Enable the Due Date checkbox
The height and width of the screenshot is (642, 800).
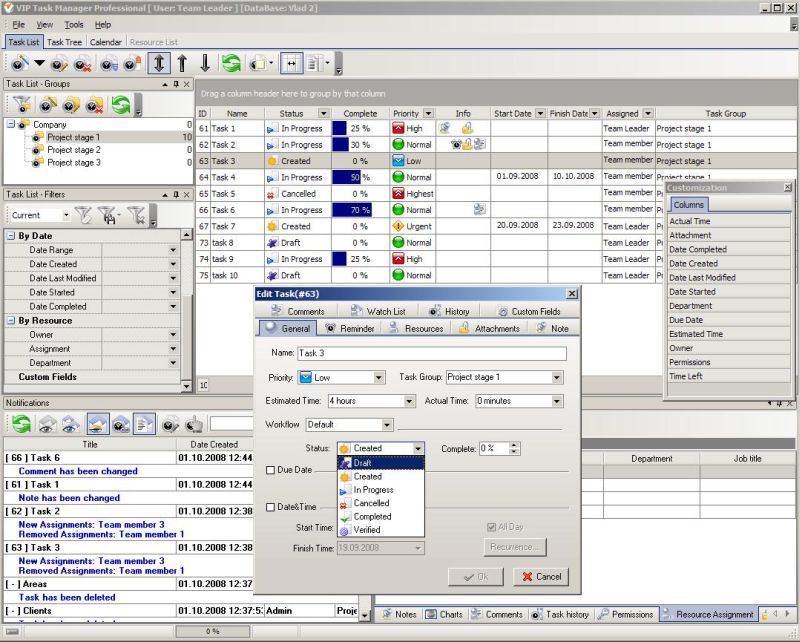pyautogui.click(x=271, y=470)
